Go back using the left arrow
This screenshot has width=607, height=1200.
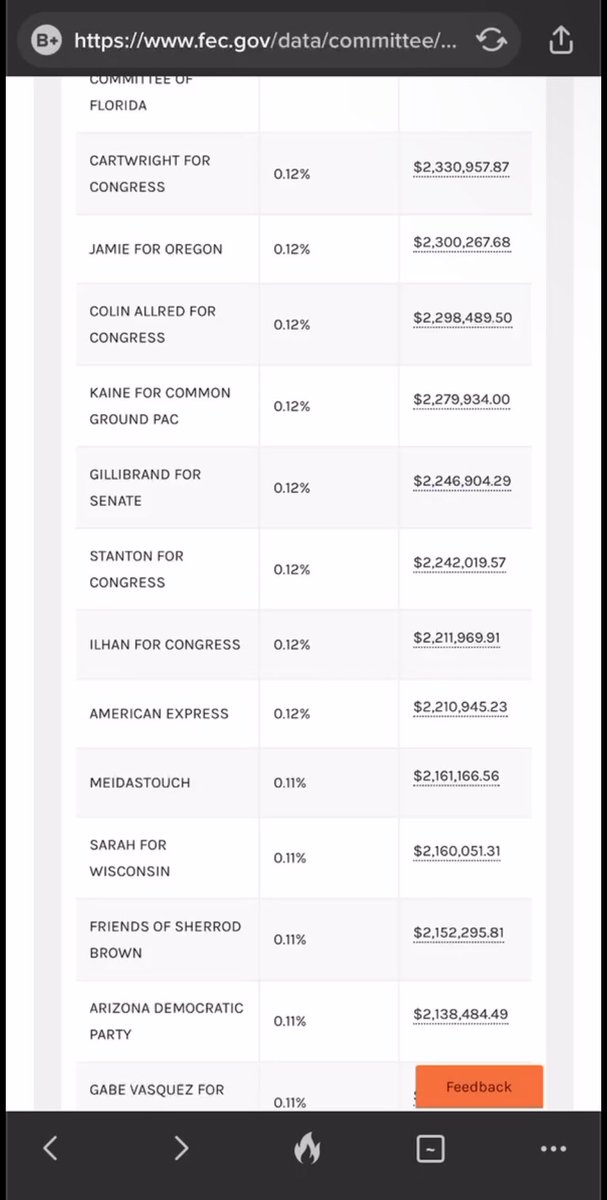pos(50,1149)
